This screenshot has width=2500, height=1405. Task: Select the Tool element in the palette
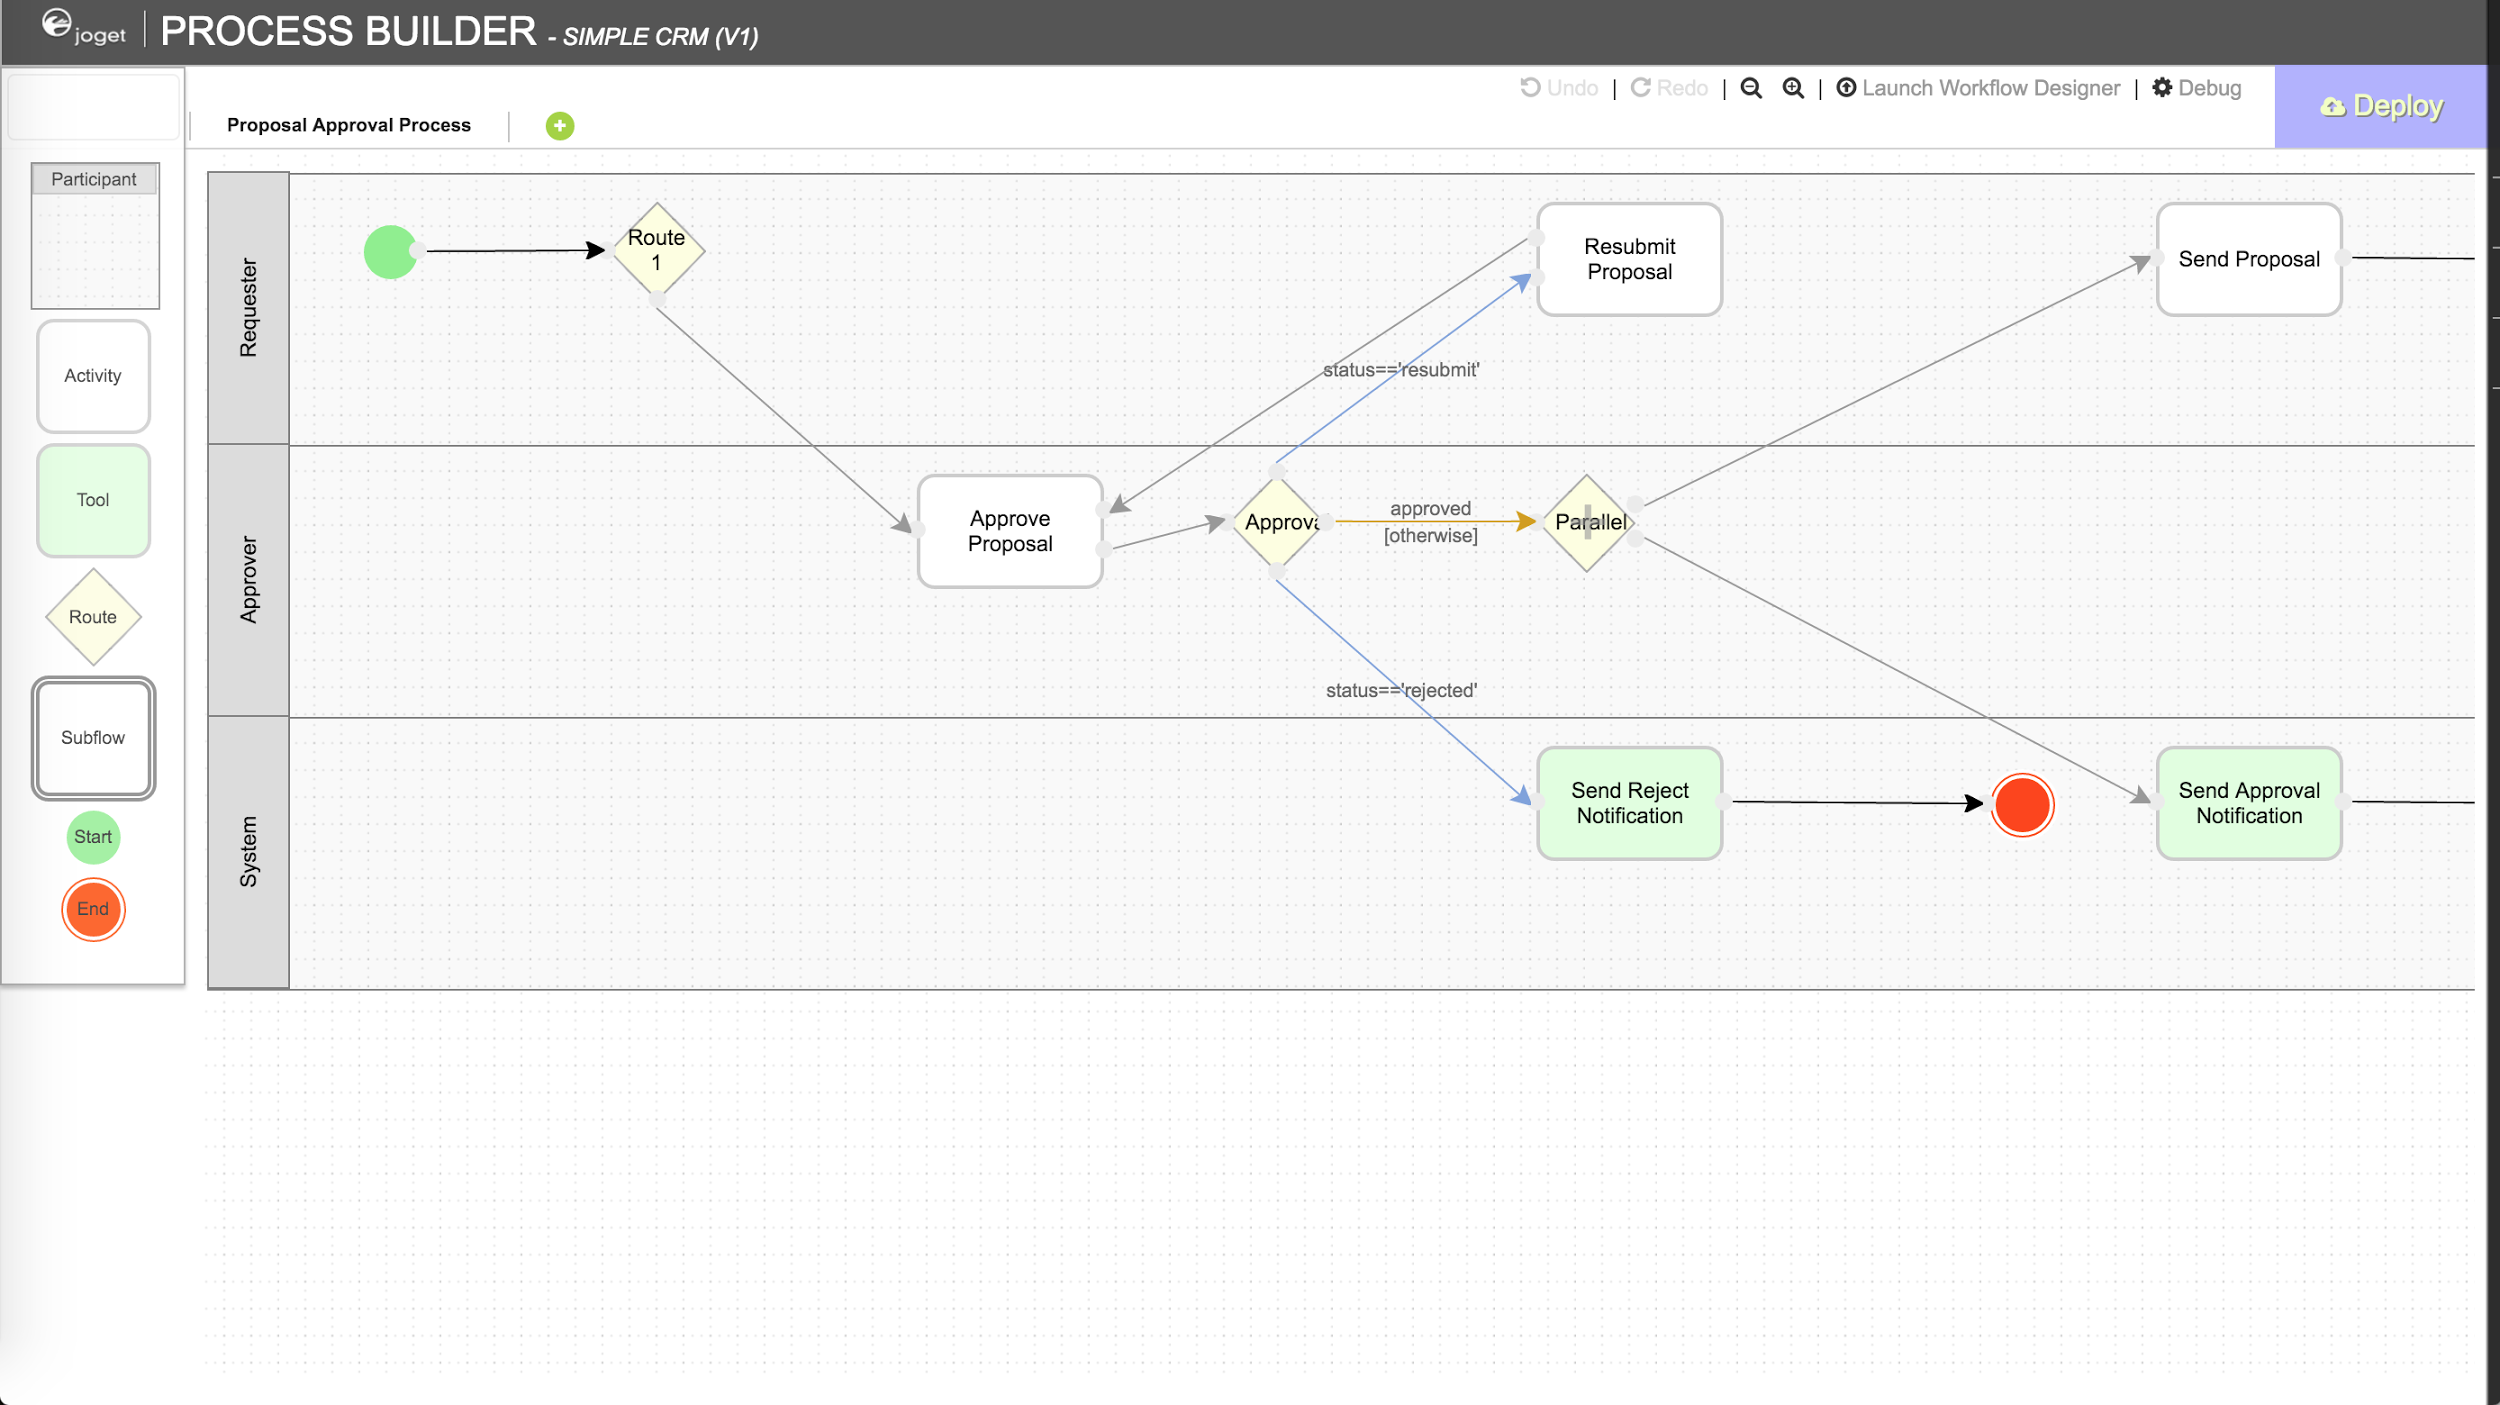pyautogui.click(x=93, y=500)
